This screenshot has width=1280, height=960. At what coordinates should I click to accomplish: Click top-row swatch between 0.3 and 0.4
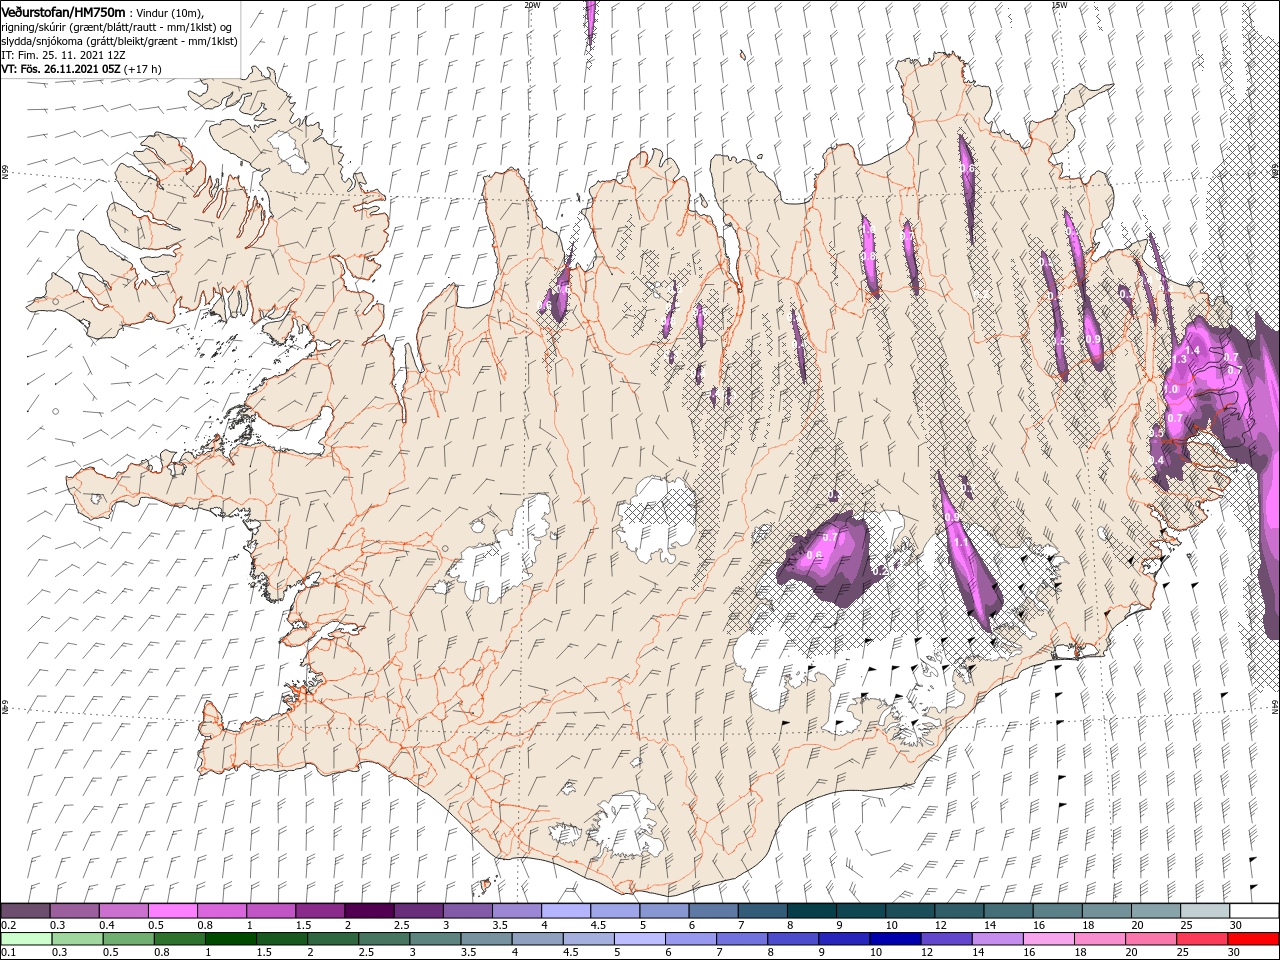pos(74,911)
